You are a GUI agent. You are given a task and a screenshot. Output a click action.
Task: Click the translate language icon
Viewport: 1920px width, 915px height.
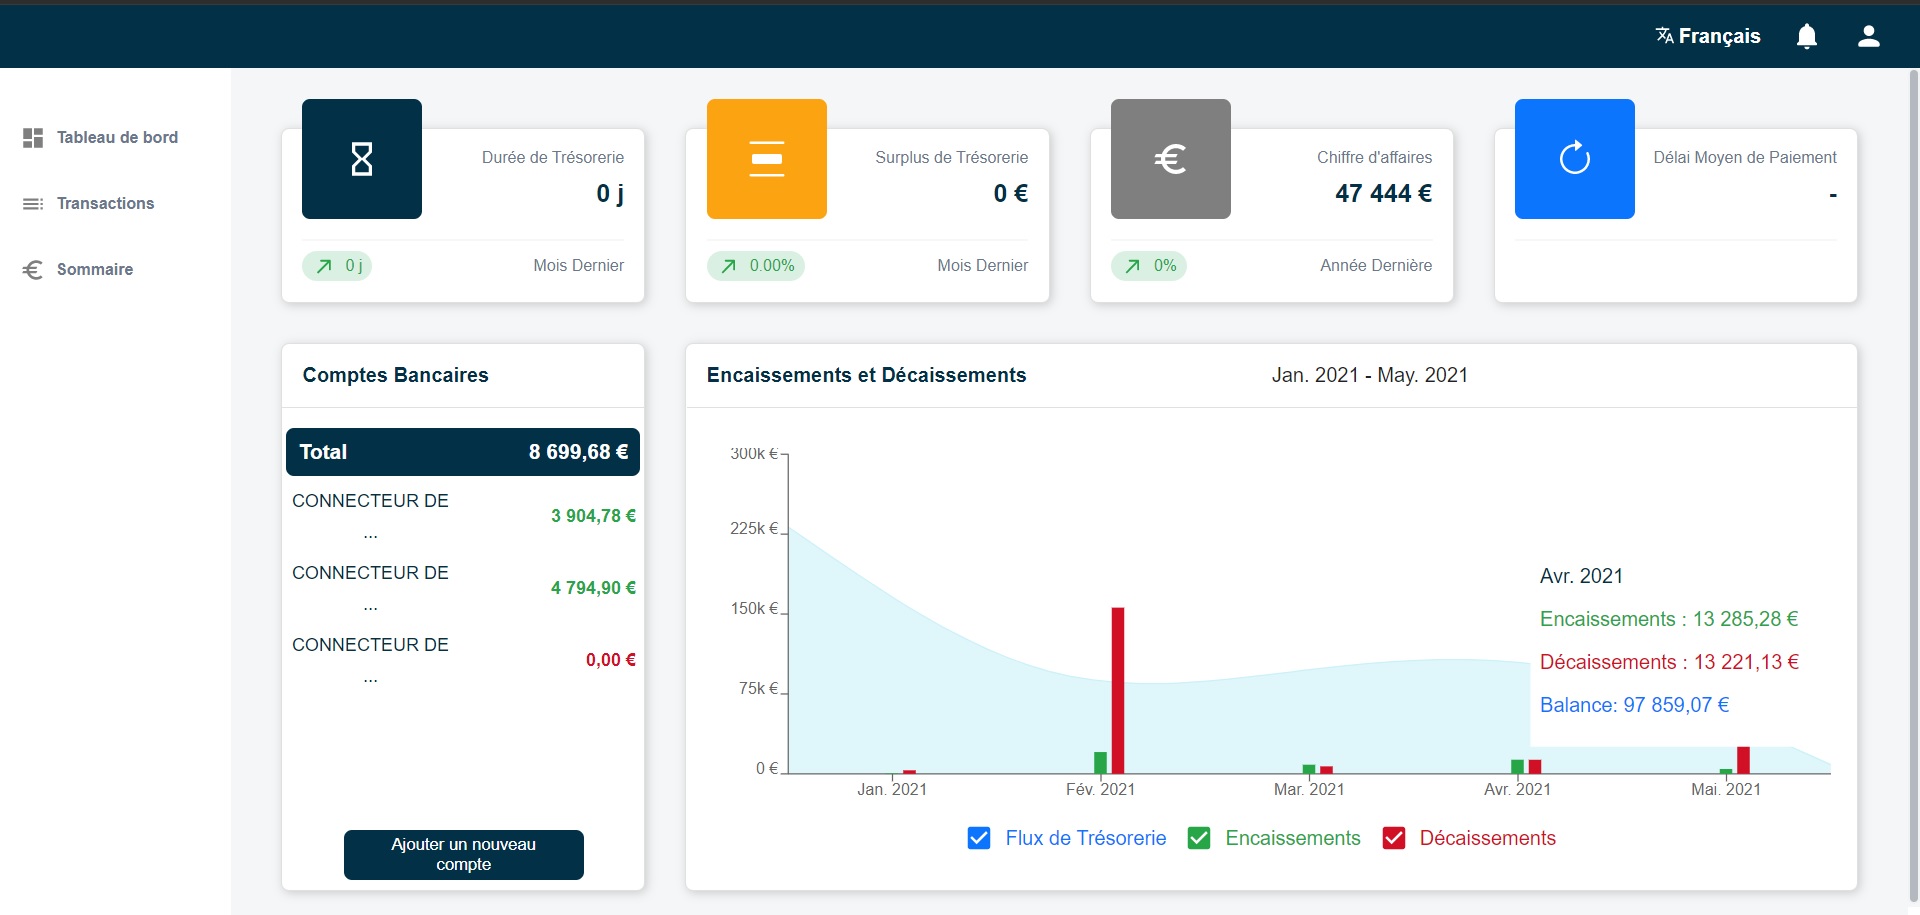click(x=1664, y=36)
